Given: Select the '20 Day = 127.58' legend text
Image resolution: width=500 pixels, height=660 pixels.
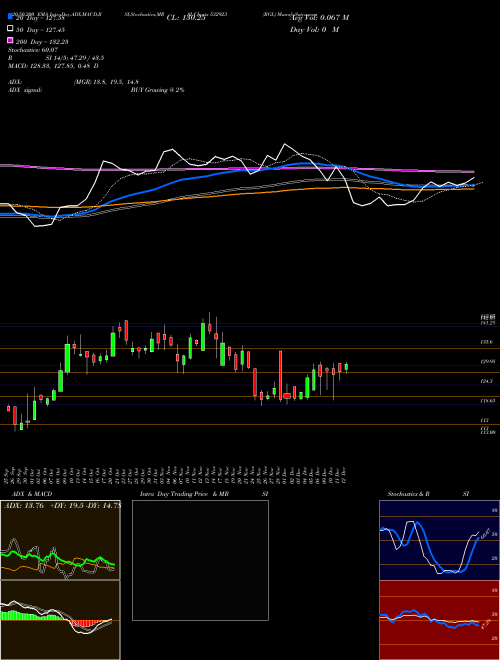Looking at the screenshot, I should (40, 18).
